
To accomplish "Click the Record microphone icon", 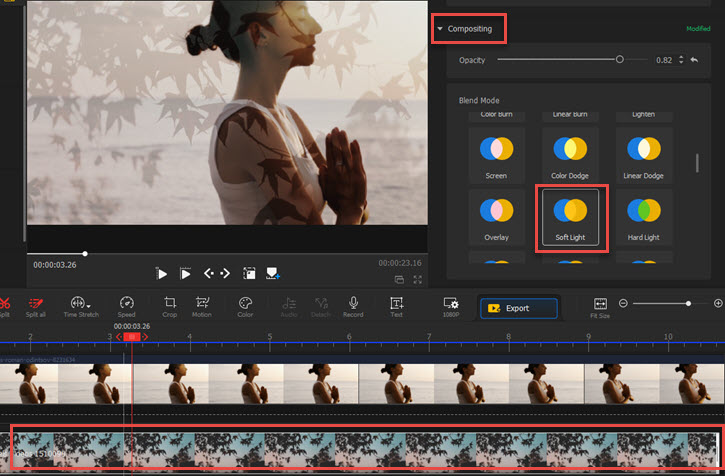I will (353, 303).
